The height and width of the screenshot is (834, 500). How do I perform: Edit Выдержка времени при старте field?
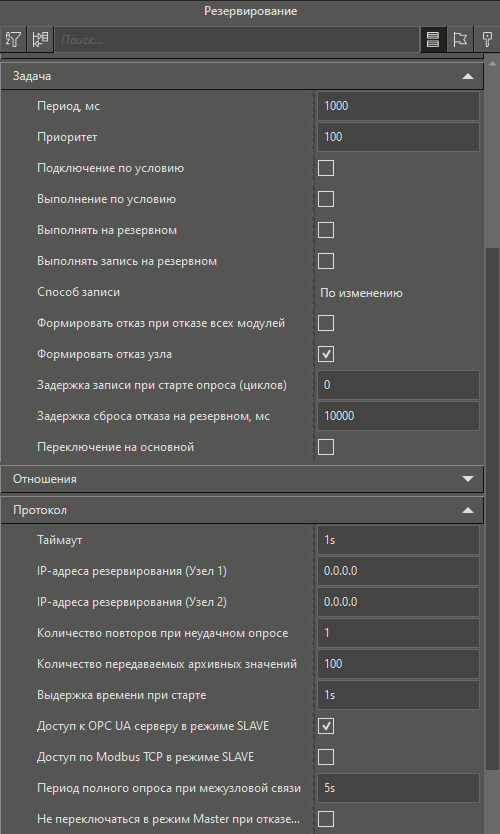[398, 695]
